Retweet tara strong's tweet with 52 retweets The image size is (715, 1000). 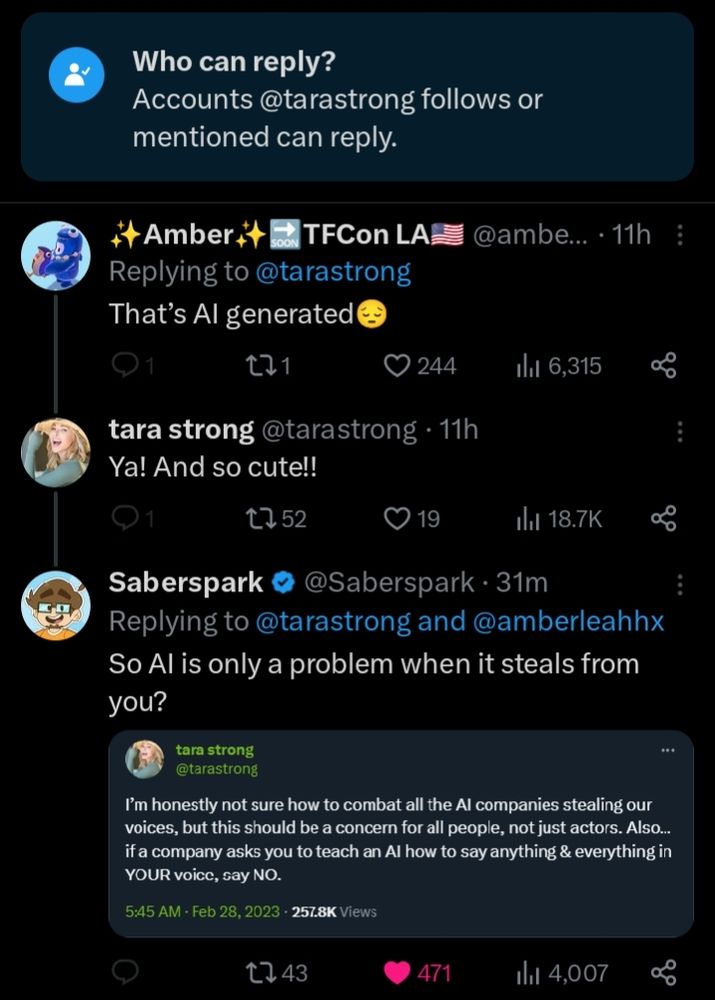tap(260, 518)
